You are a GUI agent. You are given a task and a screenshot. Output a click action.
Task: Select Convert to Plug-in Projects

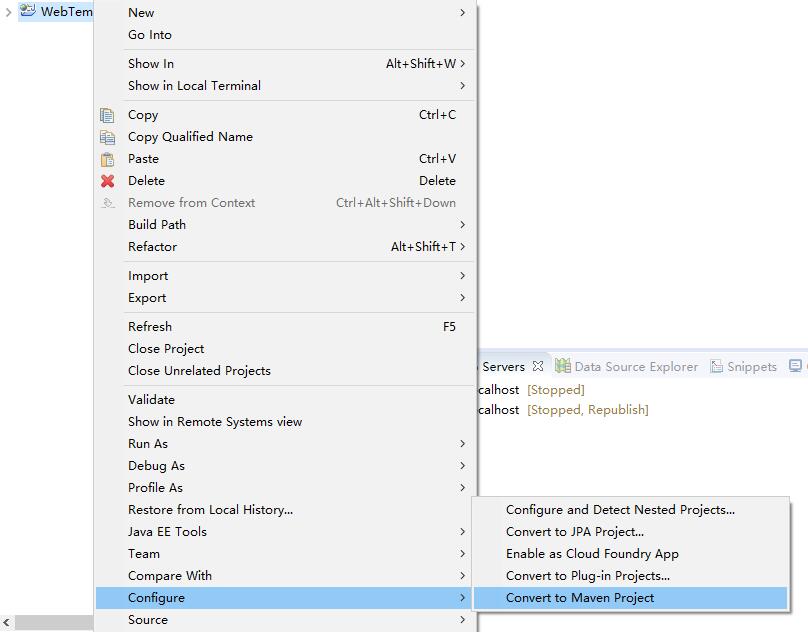click(630, 576)
